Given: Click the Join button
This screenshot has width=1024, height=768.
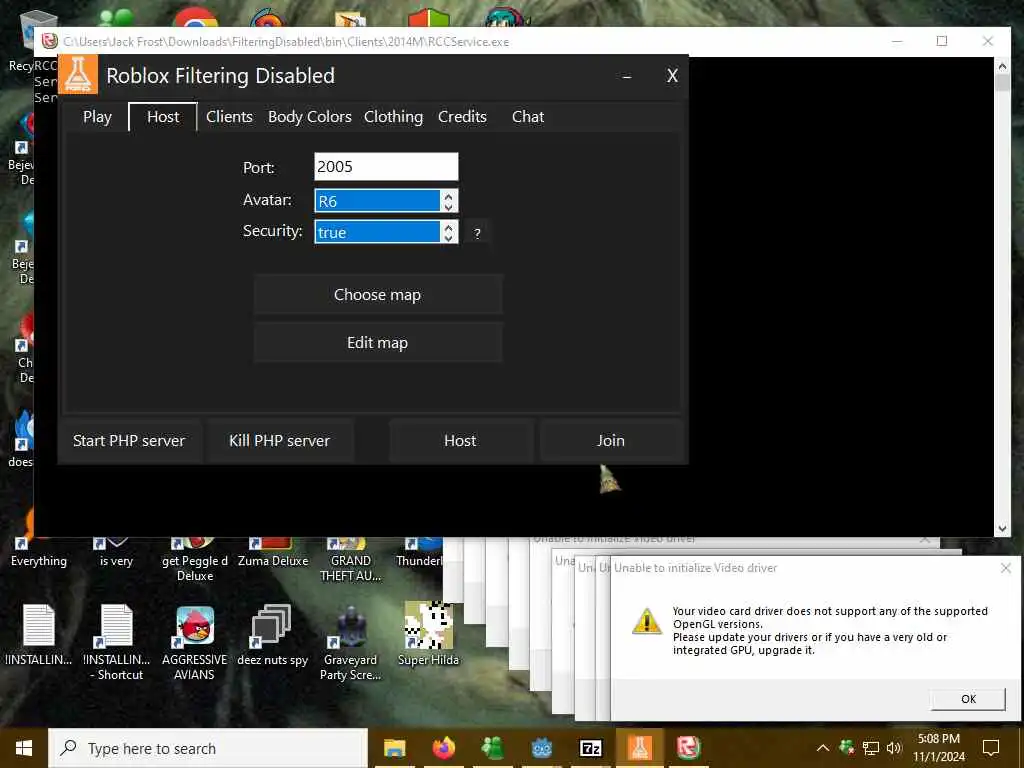Looking at the screenshot, I should 611,441.
